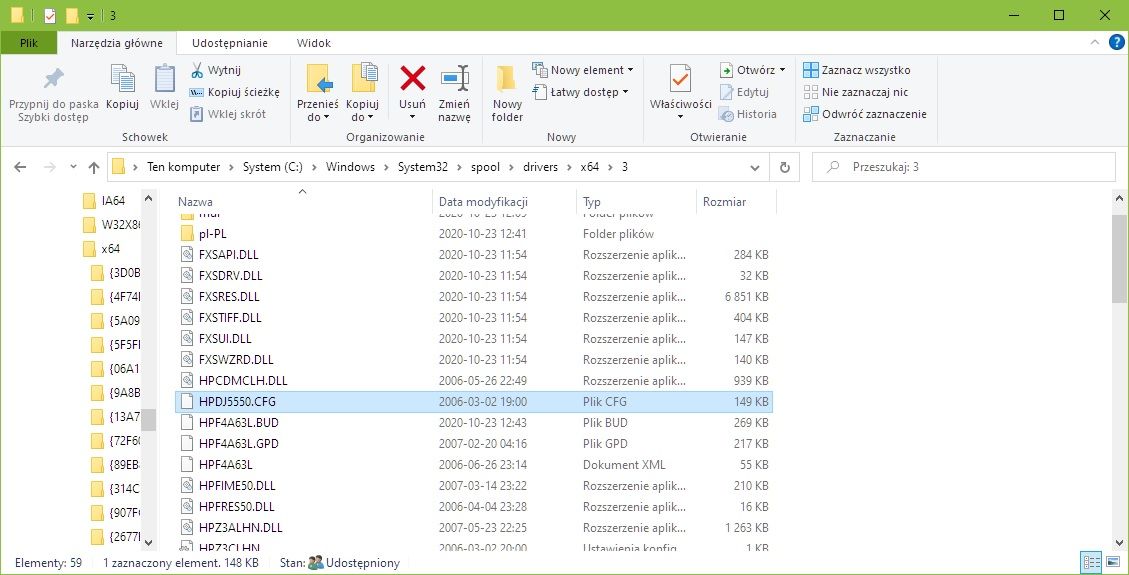Click the Przeszukaj: 3 search box
Screen dimensions: 1129x575
click(x=963, y=167)
